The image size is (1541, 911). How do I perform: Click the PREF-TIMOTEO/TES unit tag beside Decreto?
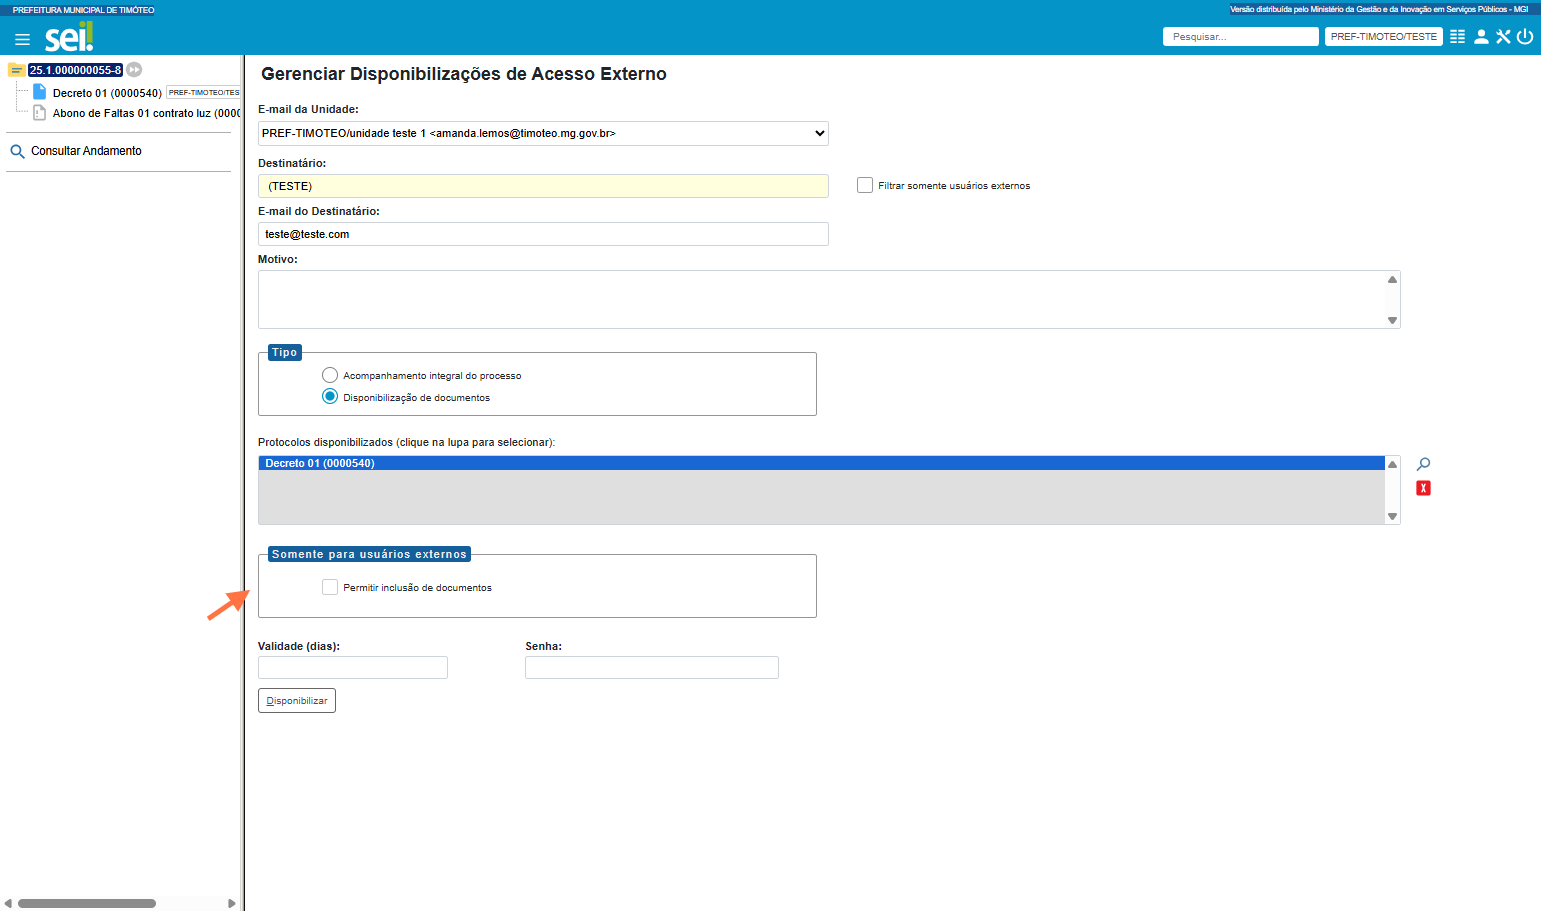[203, 93]
